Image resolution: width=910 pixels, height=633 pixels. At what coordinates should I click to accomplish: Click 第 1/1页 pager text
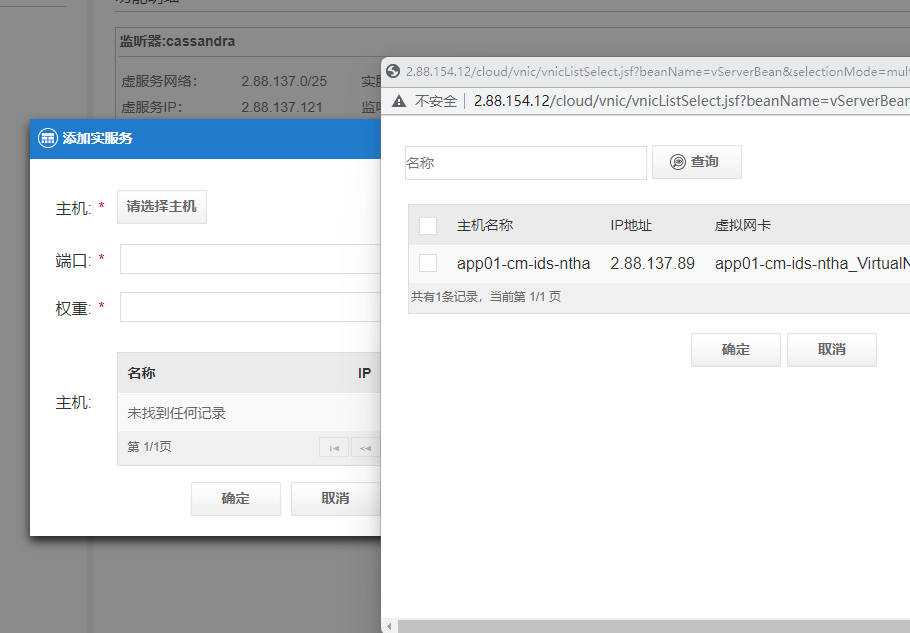coord(149,446)
